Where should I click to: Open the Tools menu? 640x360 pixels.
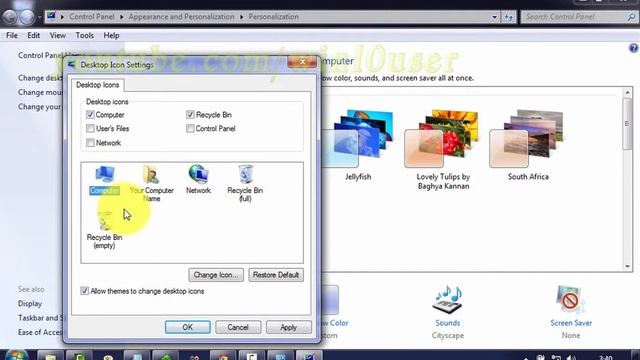click(x=84, y=36)
